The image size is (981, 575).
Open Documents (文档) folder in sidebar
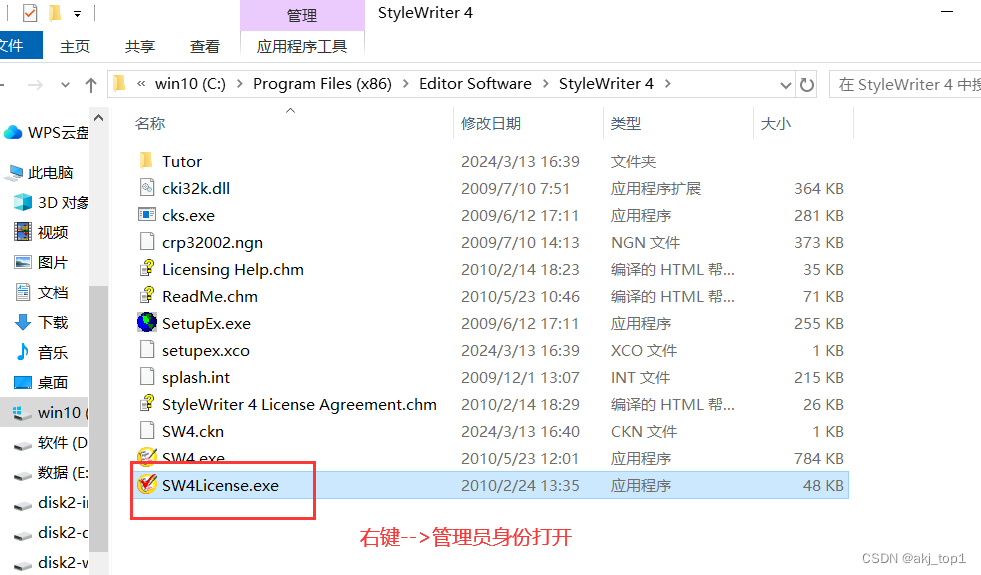(x=41, y=292)
